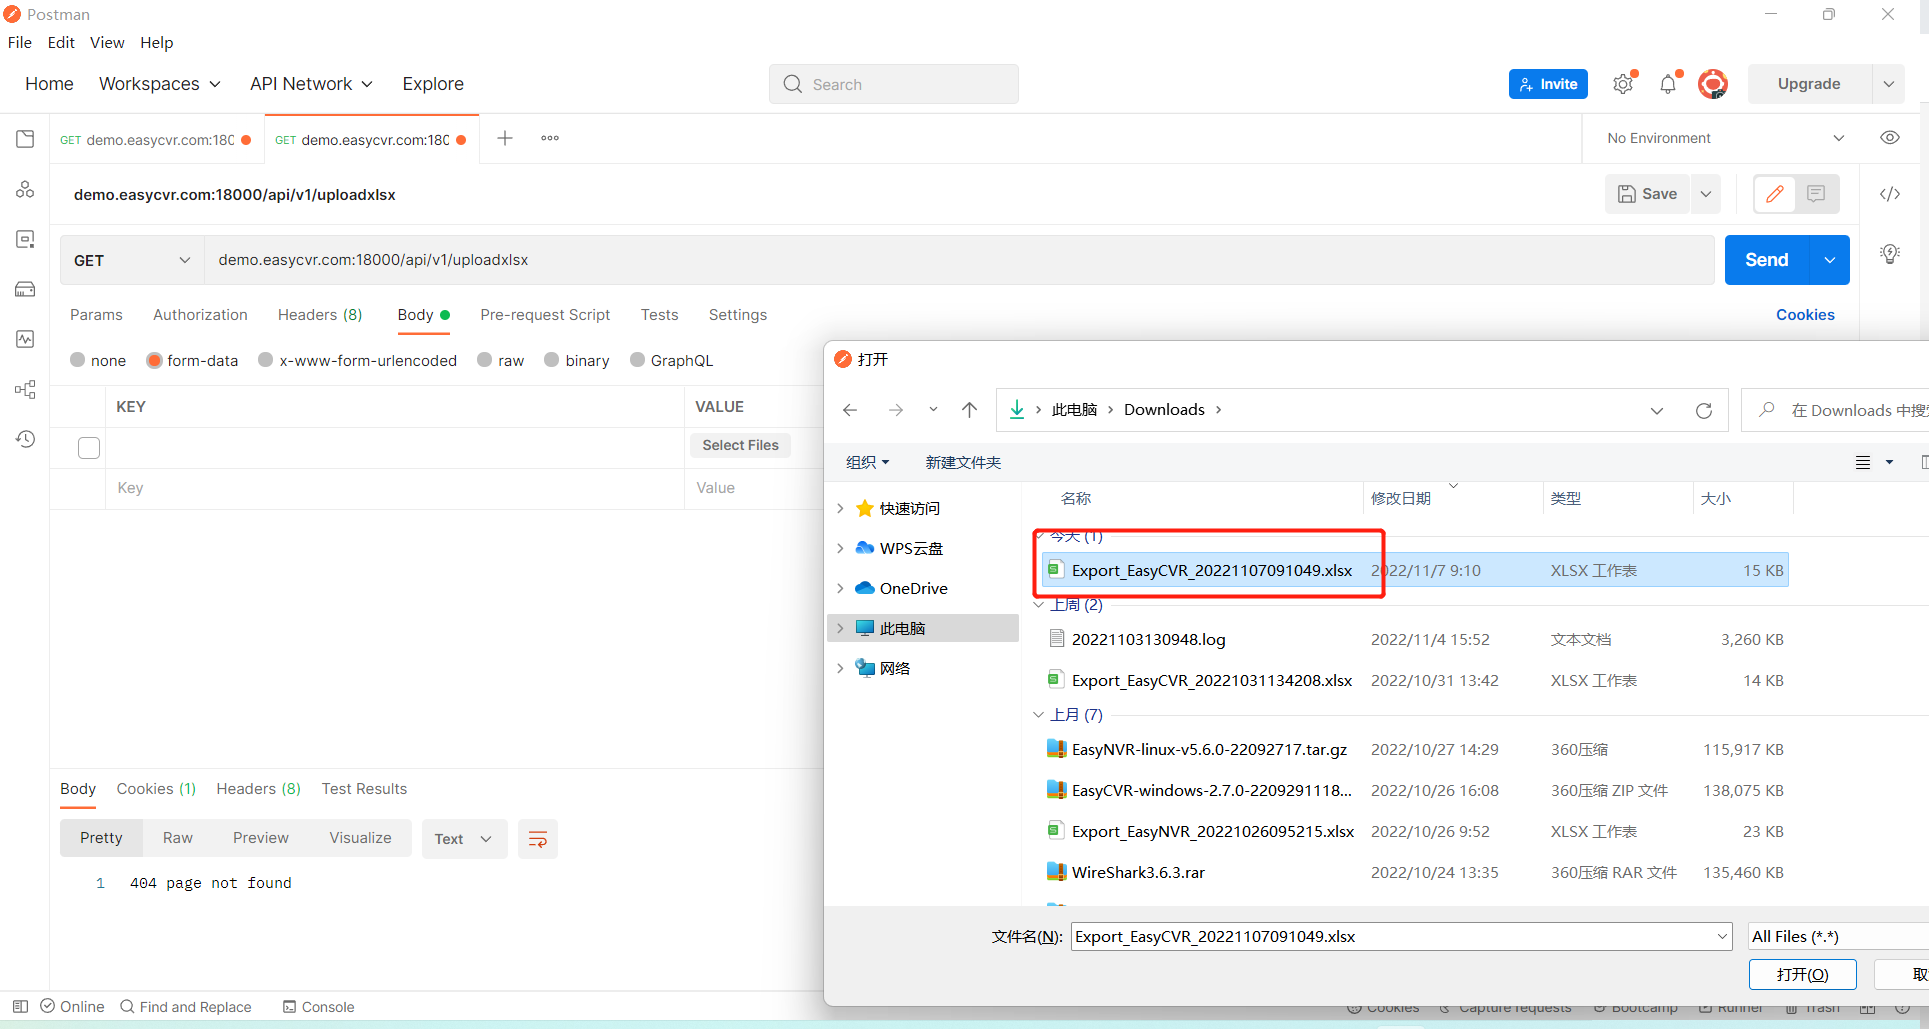The width and height of the screenshot is (1929, 1029).
Task: Open the File menu
Action: point(20,42)
